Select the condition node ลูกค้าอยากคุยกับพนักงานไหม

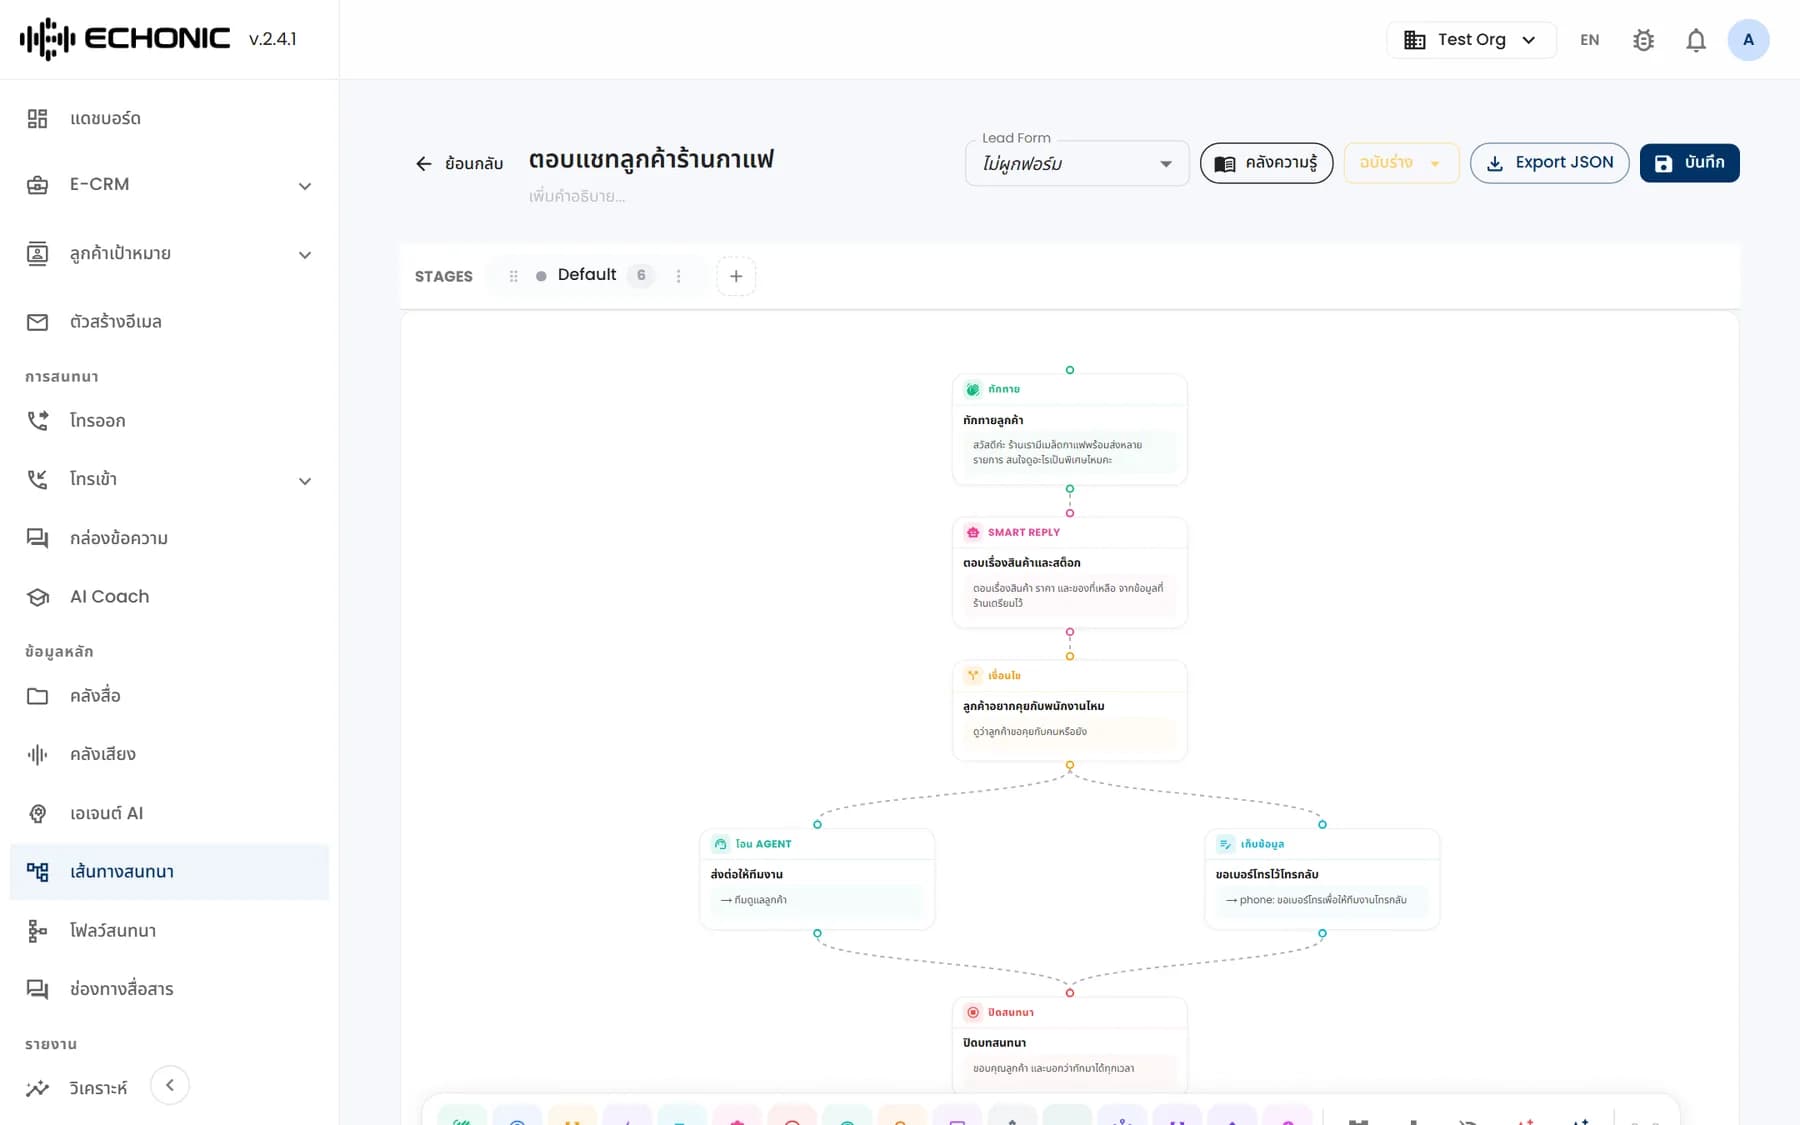click(1069, 710)
